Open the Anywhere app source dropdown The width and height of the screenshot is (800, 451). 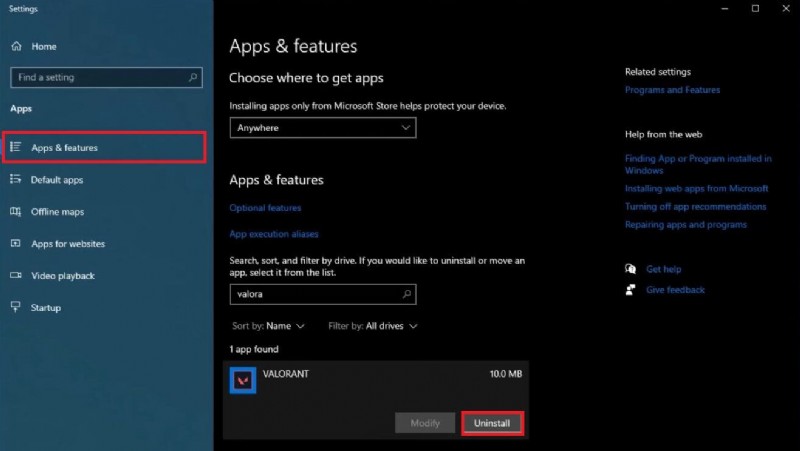pyautogui.click(x=323, y=128)
